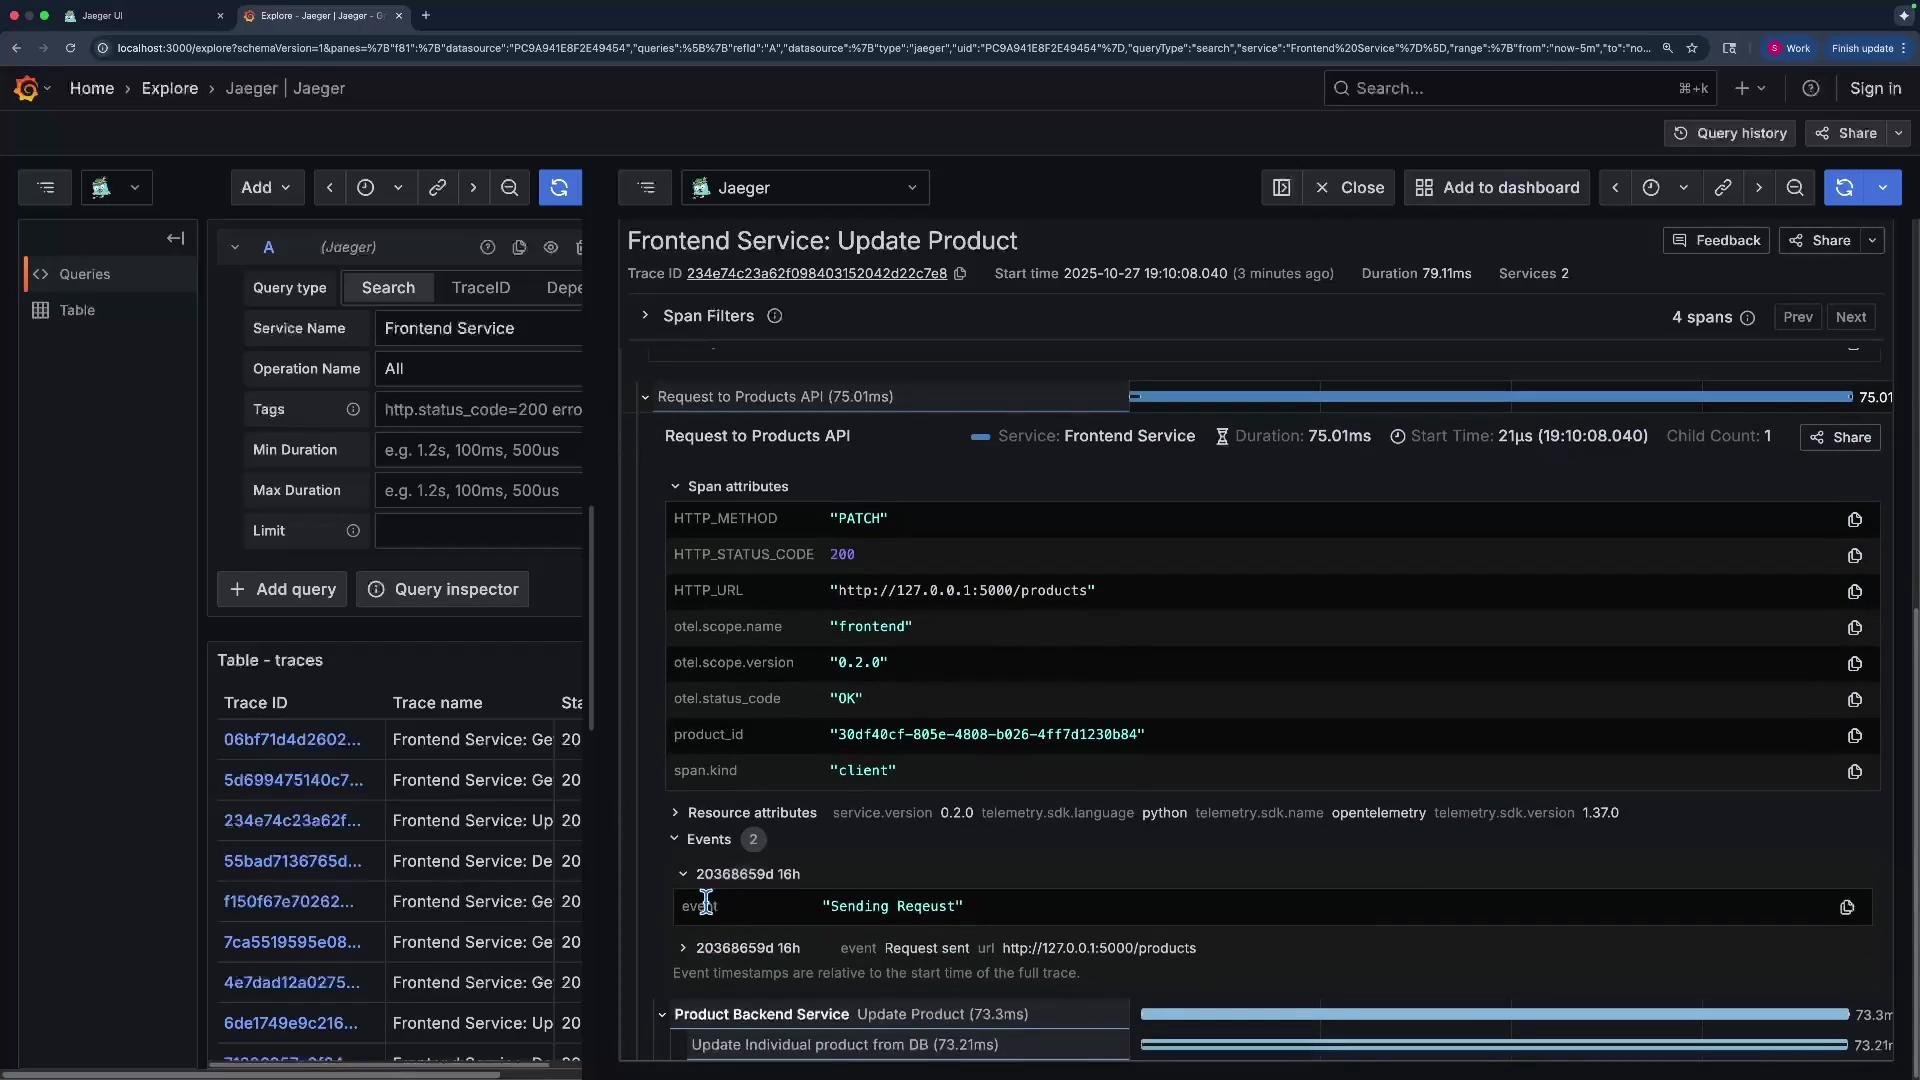Click the Service Name input field

coord(478,329)
